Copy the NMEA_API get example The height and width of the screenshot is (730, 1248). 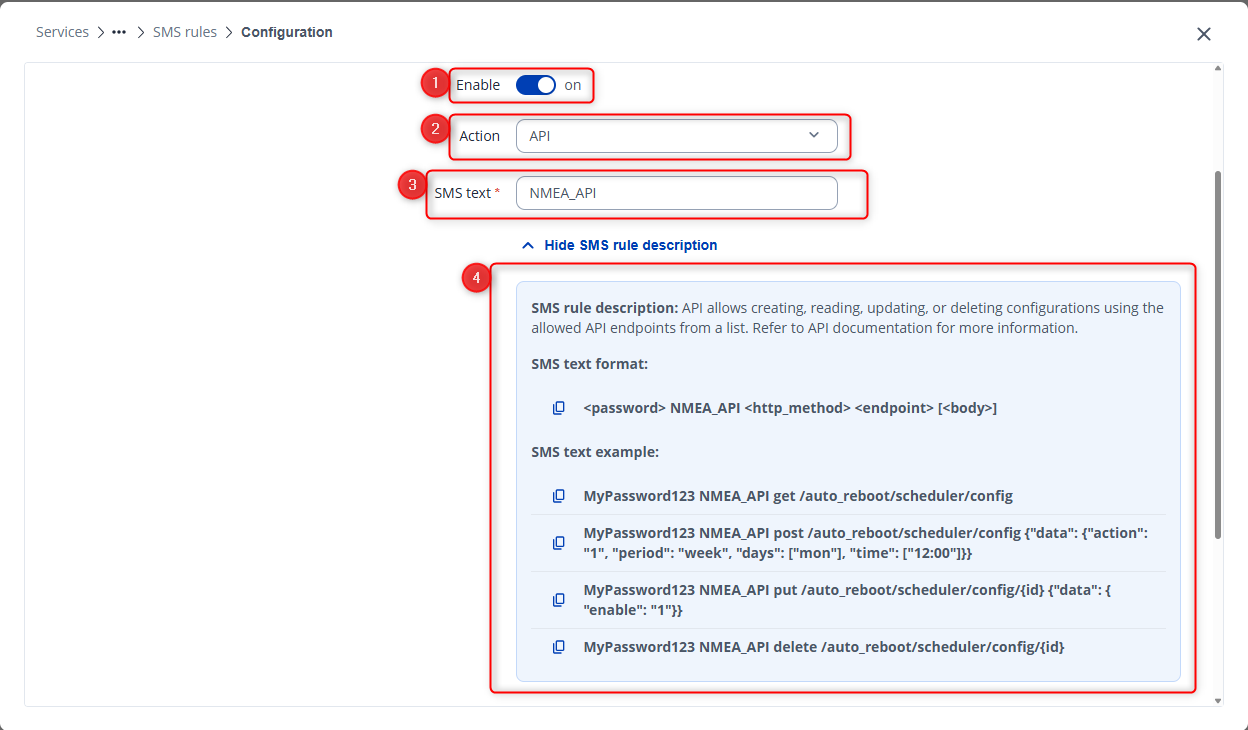click(559, 496)
